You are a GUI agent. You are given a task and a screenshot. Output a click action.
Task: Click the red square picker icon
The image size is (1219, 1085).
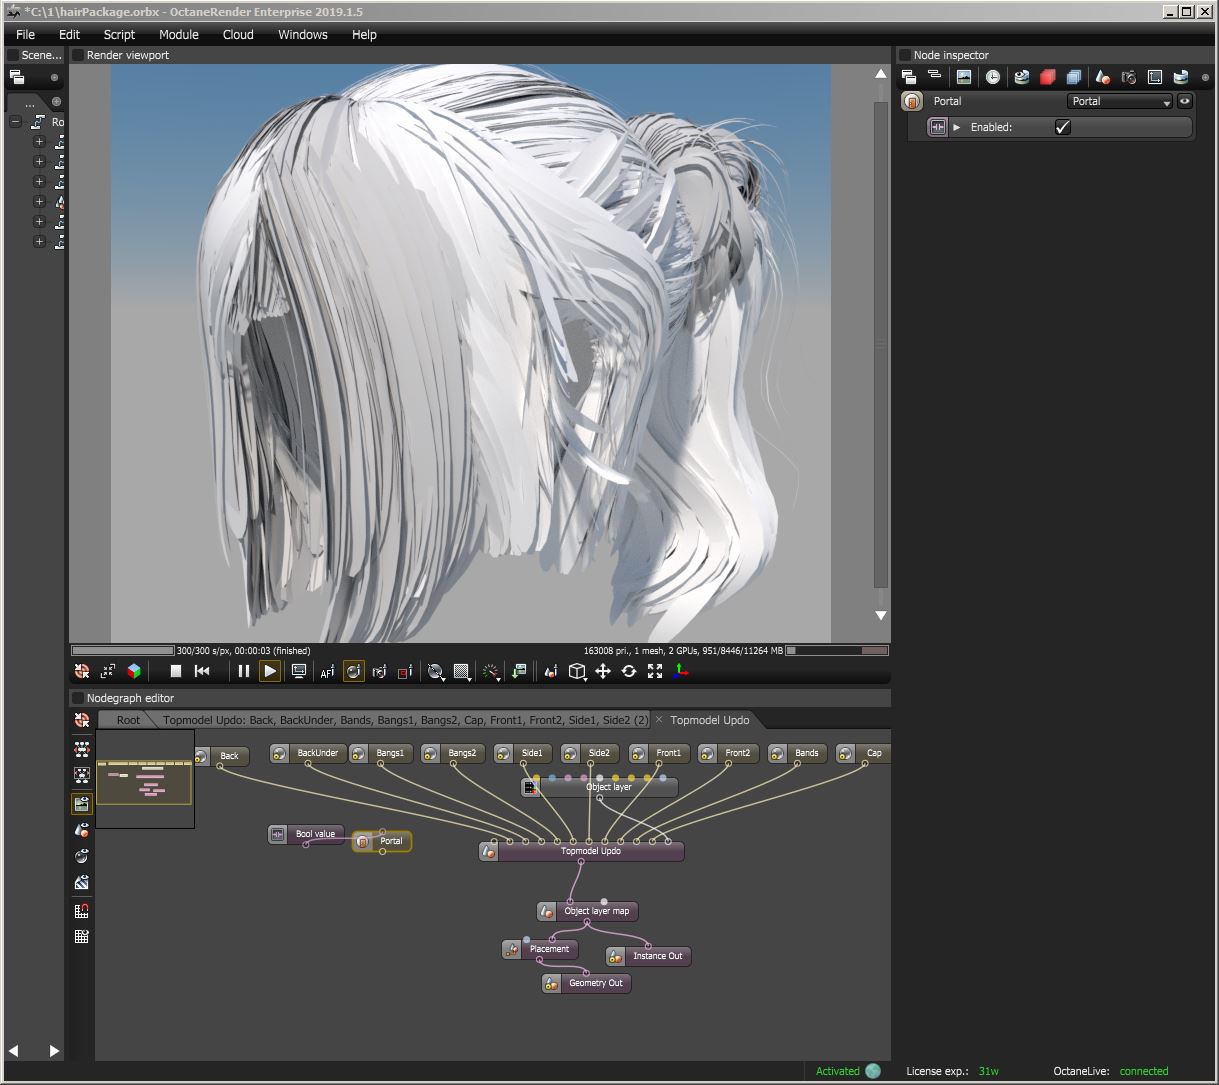tap(405, 672)
